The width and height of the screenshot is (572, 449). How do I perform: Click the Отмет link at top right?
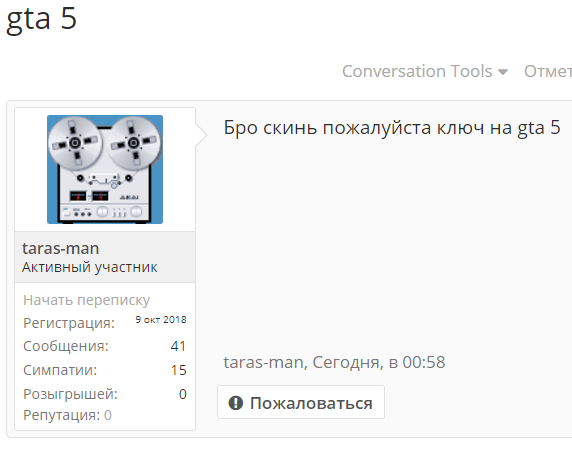click(548, 71)
